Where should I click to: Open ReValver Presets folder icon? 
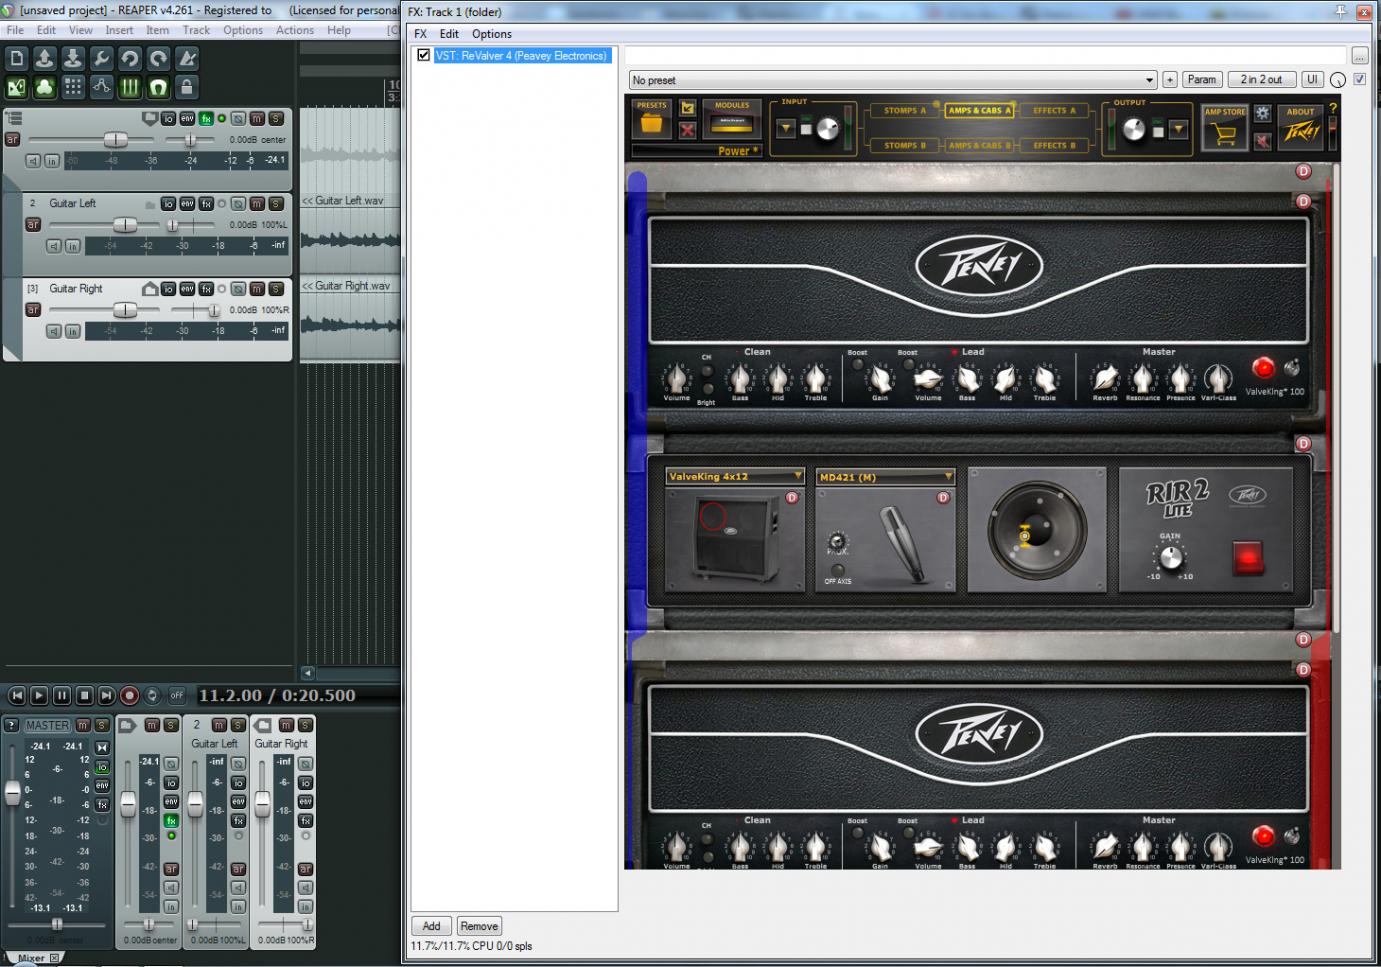pos(652,121)
